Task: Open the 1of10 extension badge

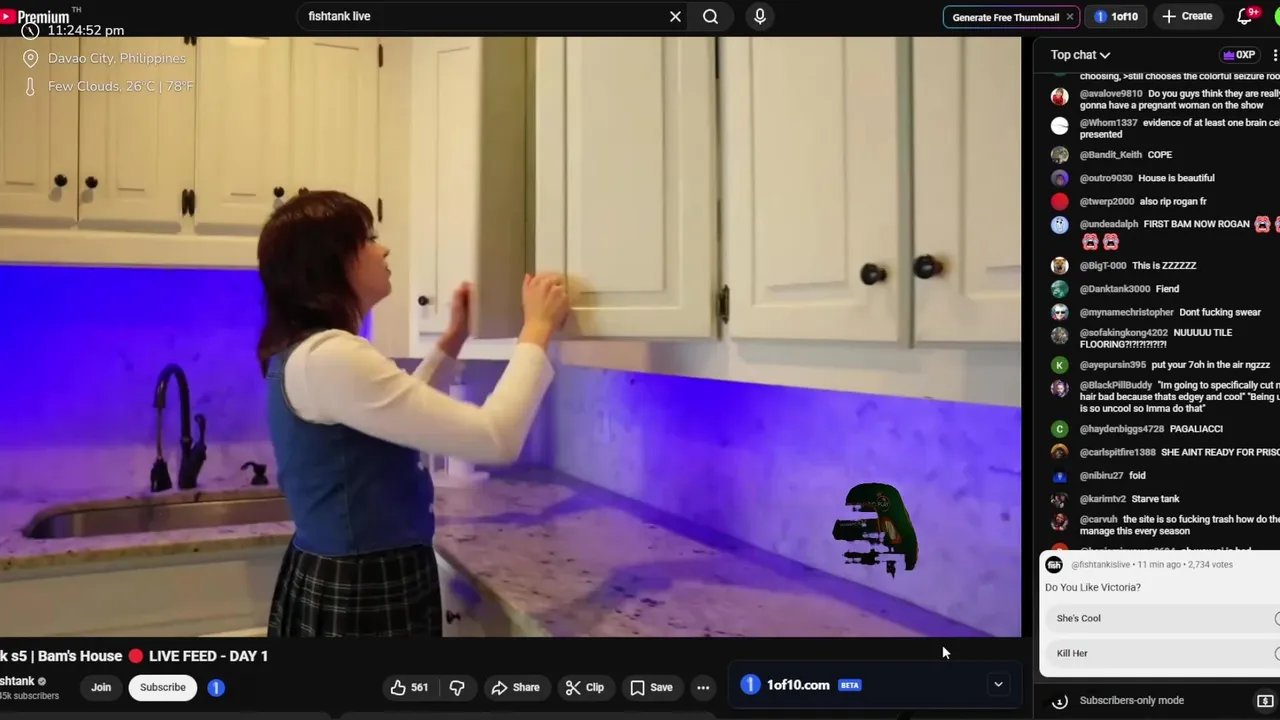Action: pyautogui.click(x=1116, y=16)
